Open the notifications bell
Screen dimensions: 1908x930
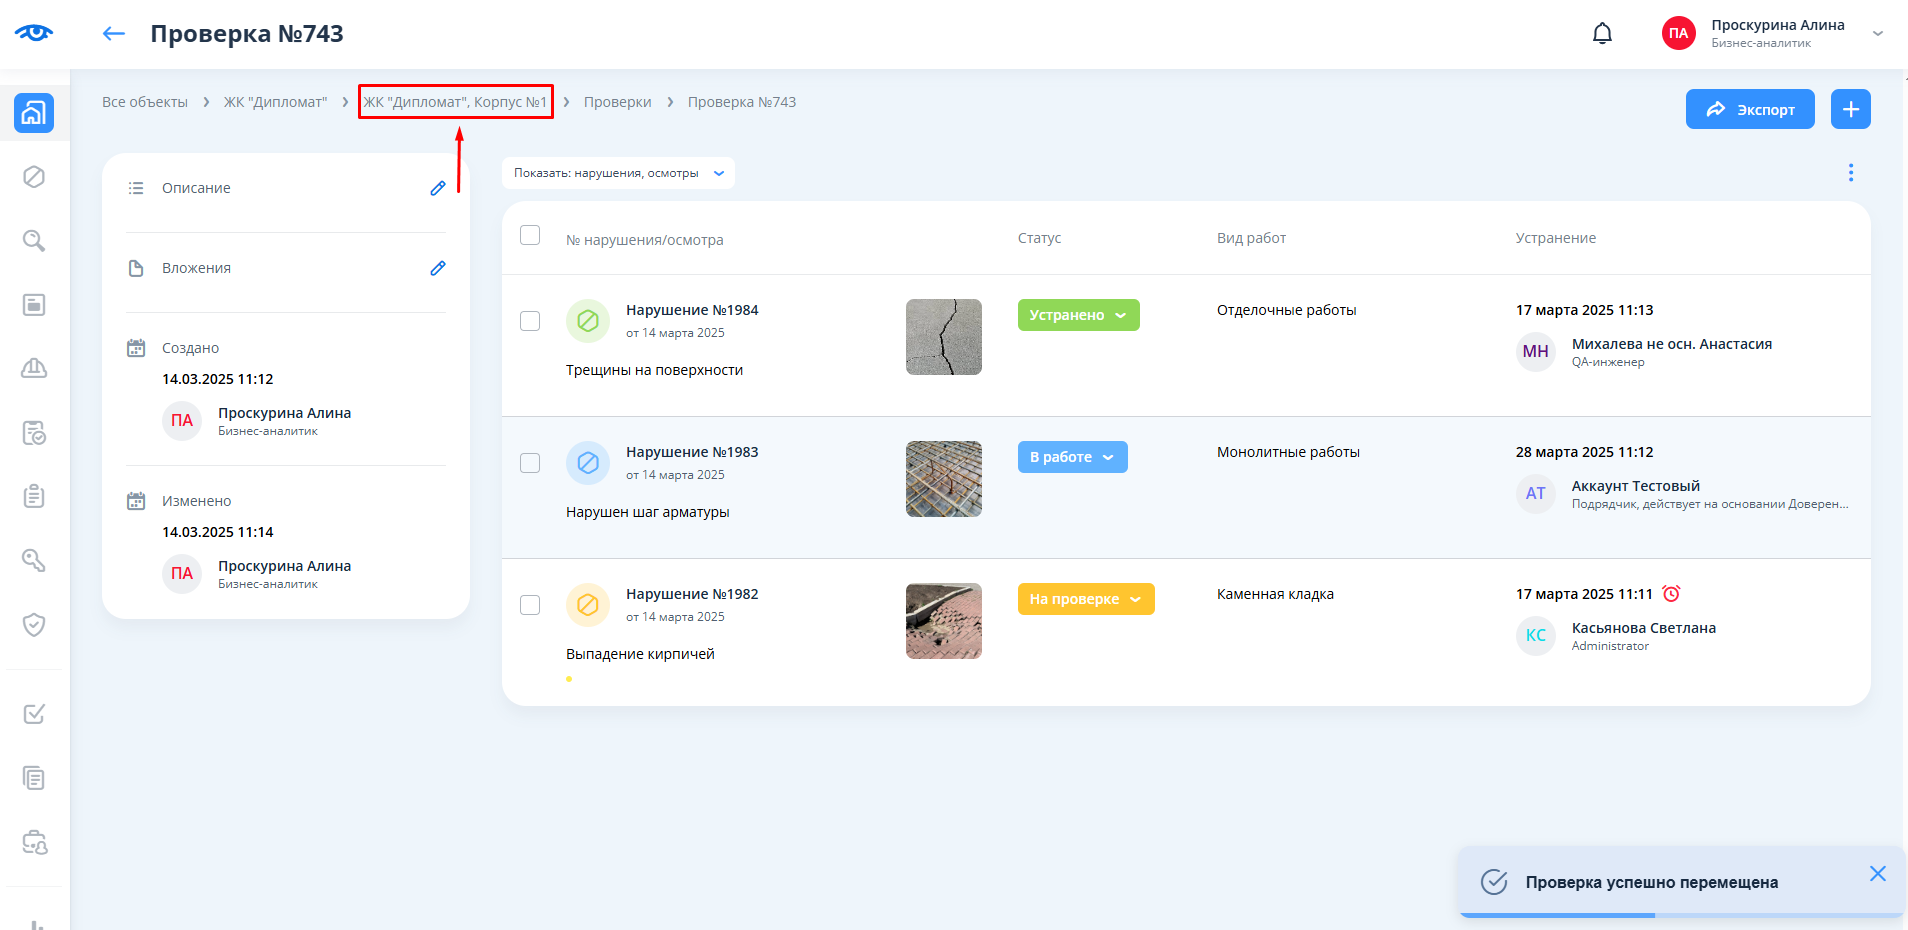(1602, 34)
